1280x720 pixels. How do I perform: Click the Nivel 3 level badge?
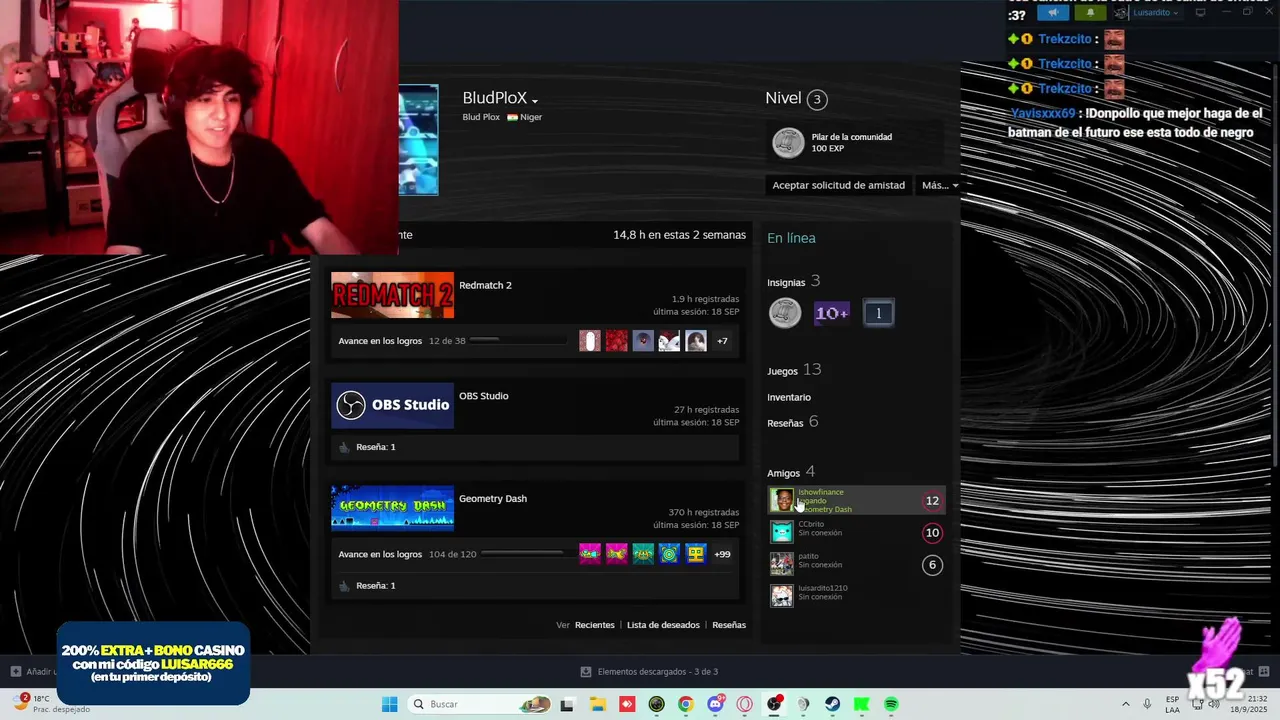coord(817,99)
